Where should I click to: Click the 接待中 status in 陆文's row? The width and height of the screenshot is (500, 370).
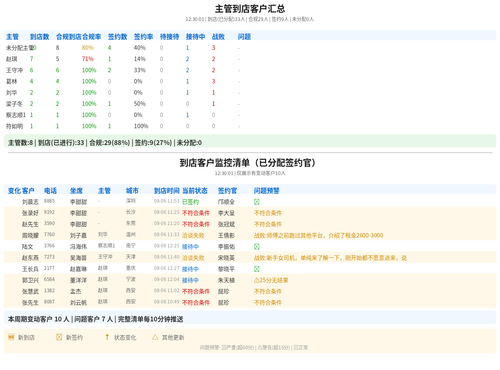coord(190,246)
